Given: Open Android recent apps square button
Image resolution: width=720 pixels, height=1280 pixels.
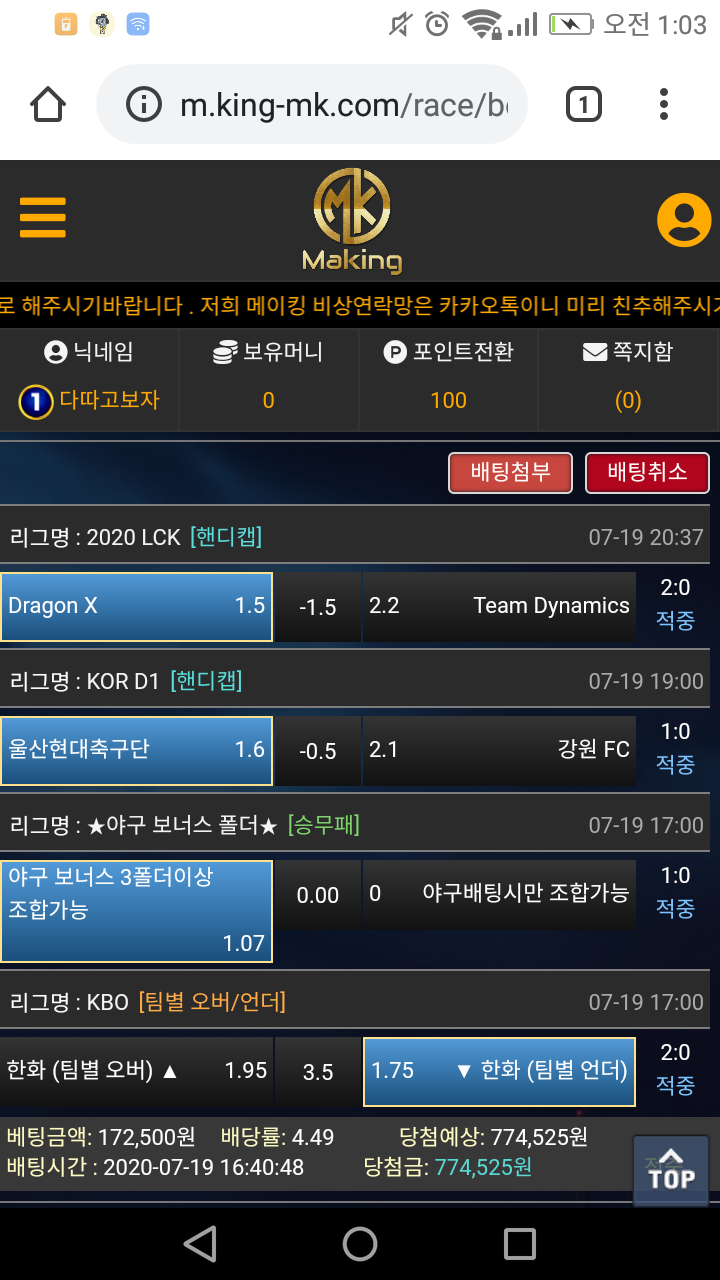Looking at the screenshot, I should coord(520,1244).
